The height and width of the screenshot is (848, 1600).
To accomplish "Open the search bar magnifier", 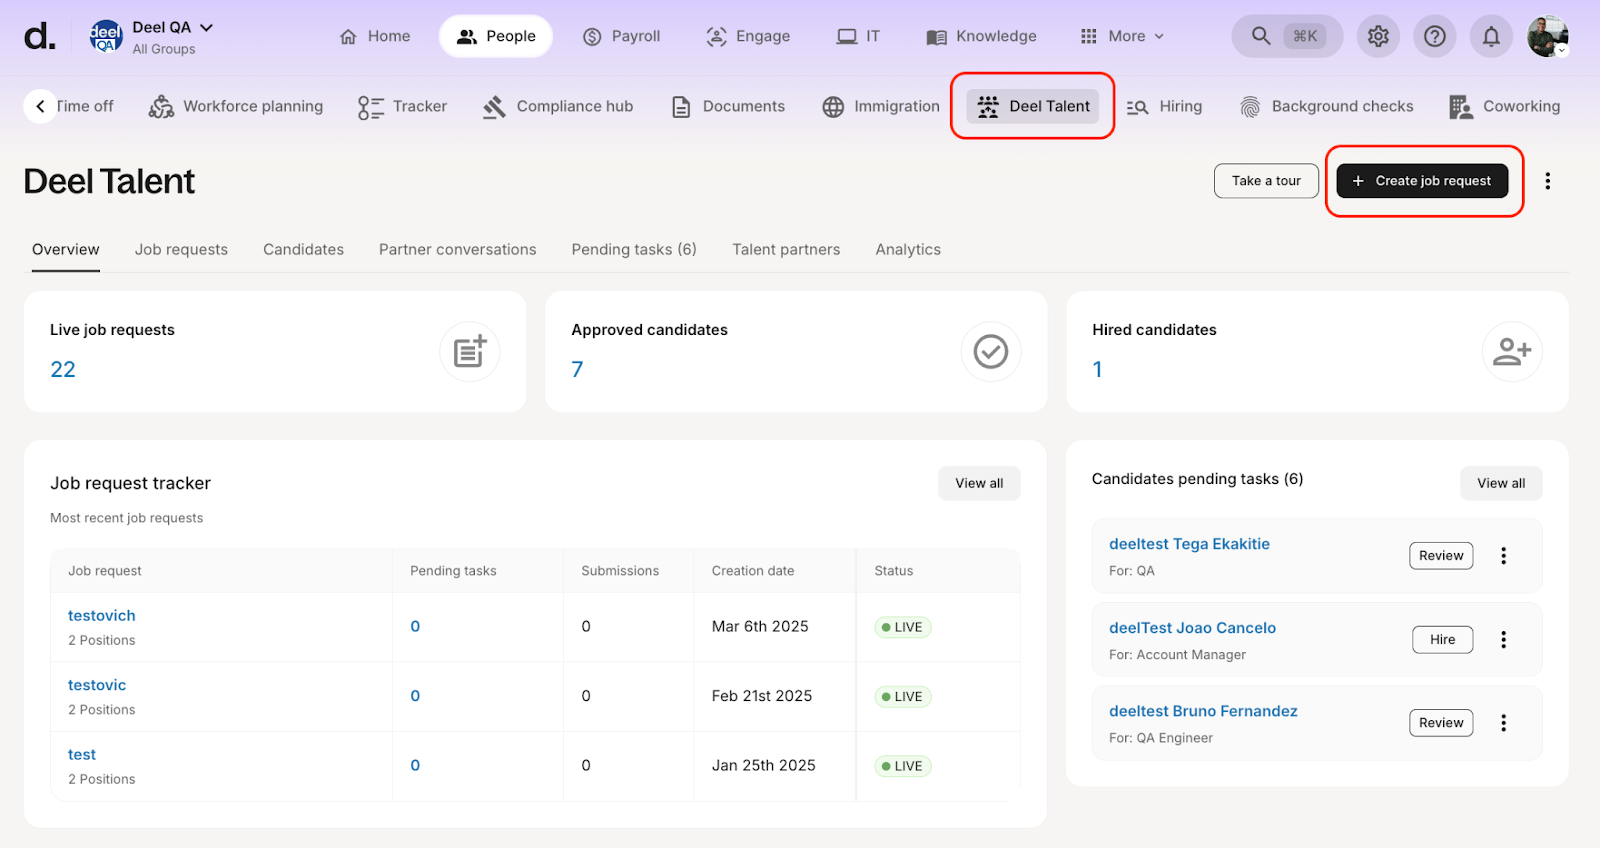I will (x=1261, y=36).
